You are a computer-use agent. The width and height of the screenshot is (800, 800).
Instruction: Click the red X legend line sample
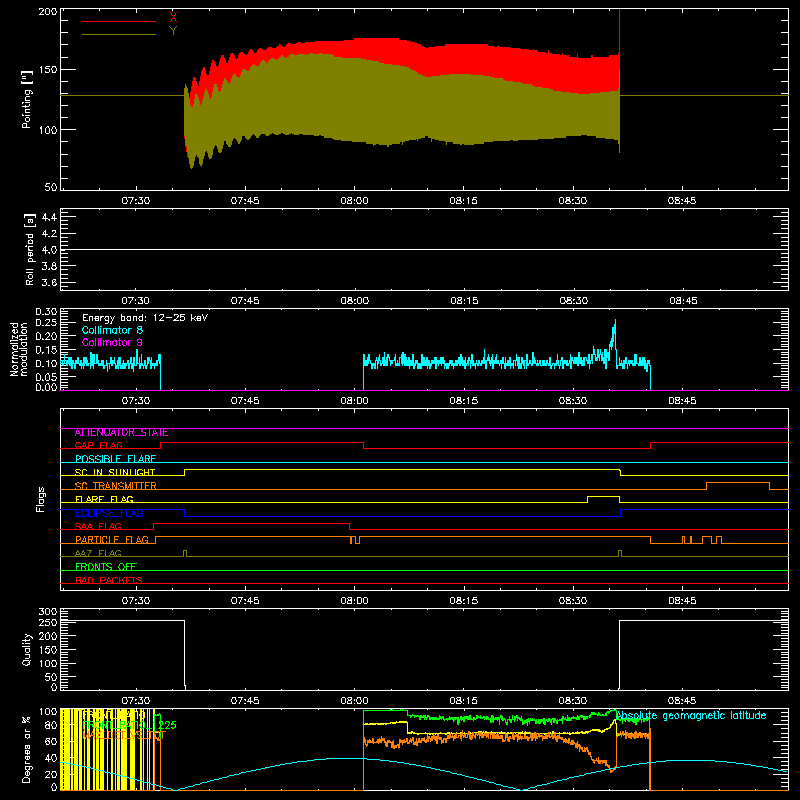119,21
